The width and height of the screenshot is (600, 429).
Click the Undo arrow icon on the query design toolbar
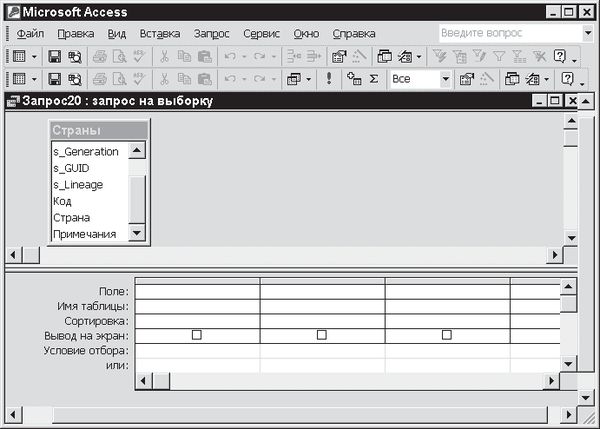(x=229, y=78)
